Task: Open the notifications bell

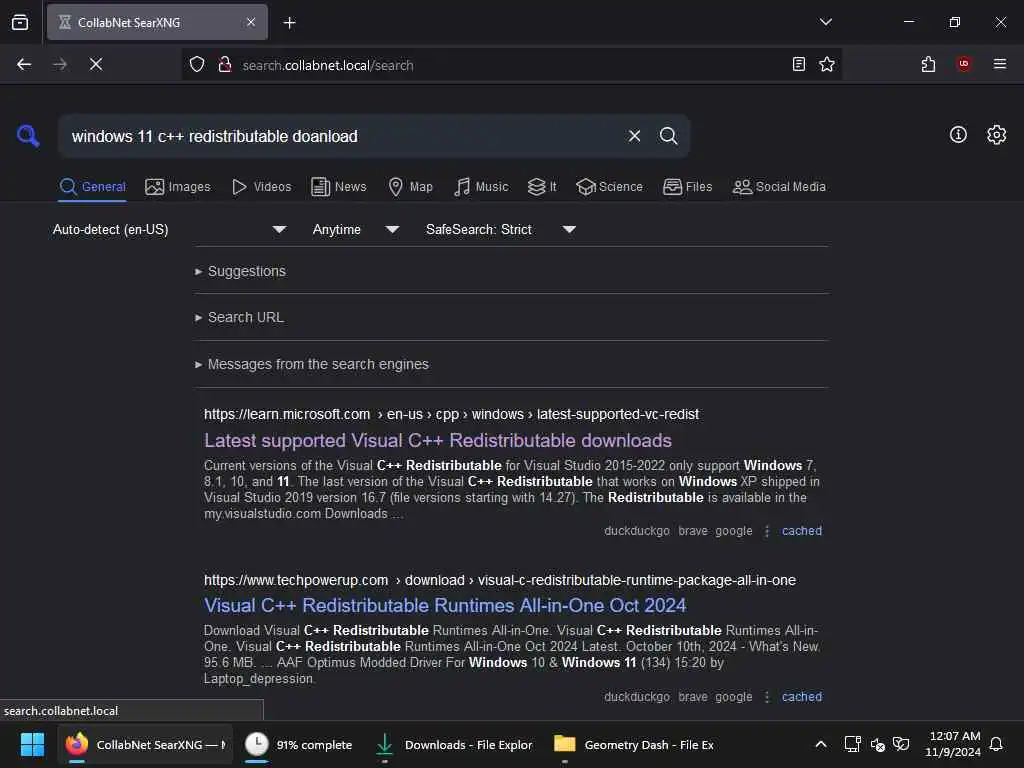Action: point(996,744)
